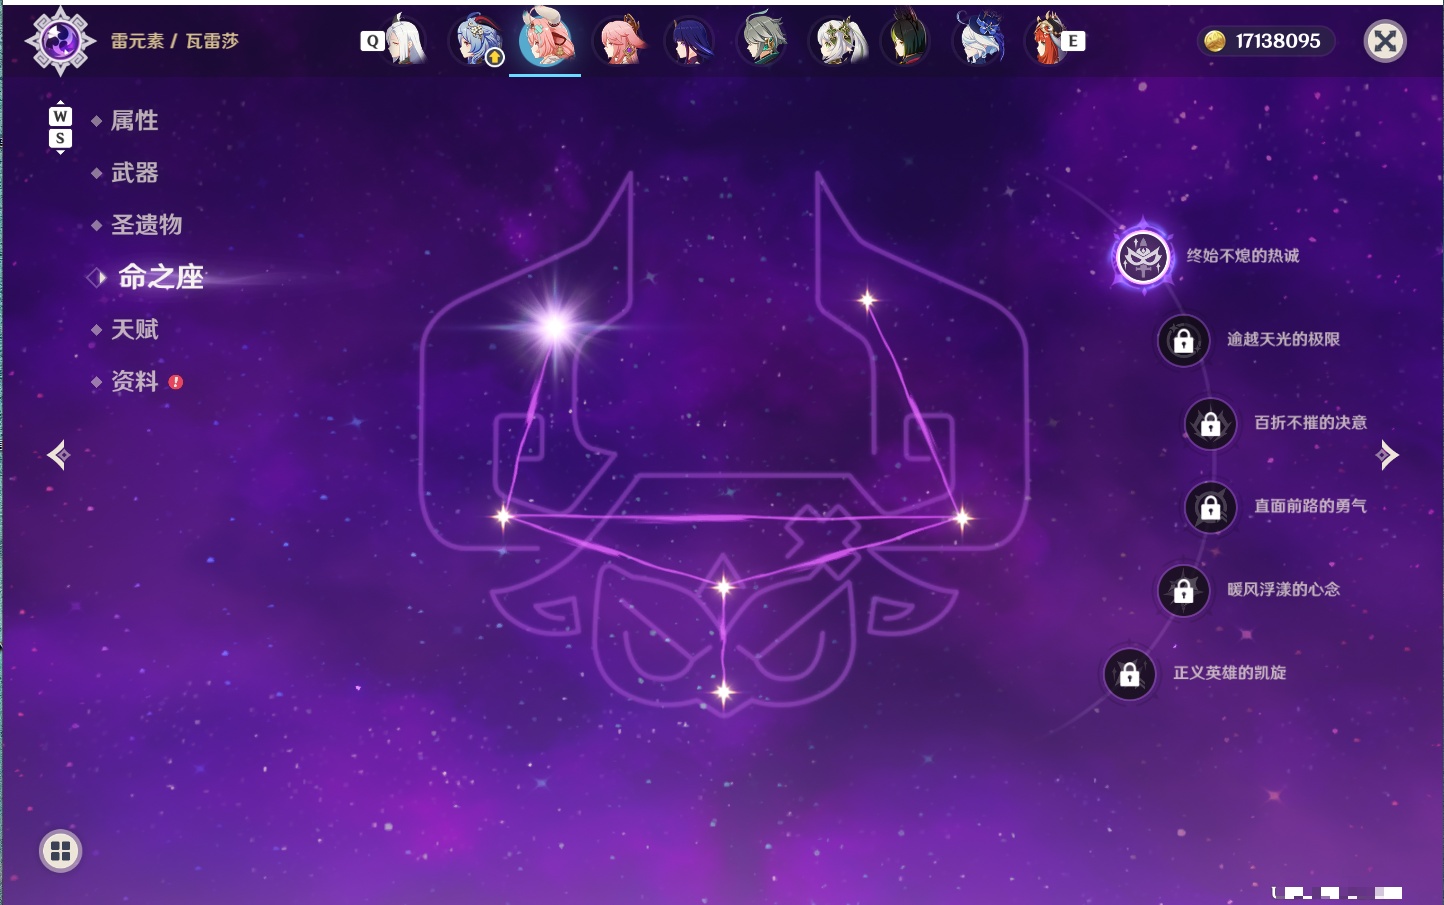Click the label 正义英雄的凯旋
Image resolution: width=1444 pixels, height=905 pixels.
1229,673
